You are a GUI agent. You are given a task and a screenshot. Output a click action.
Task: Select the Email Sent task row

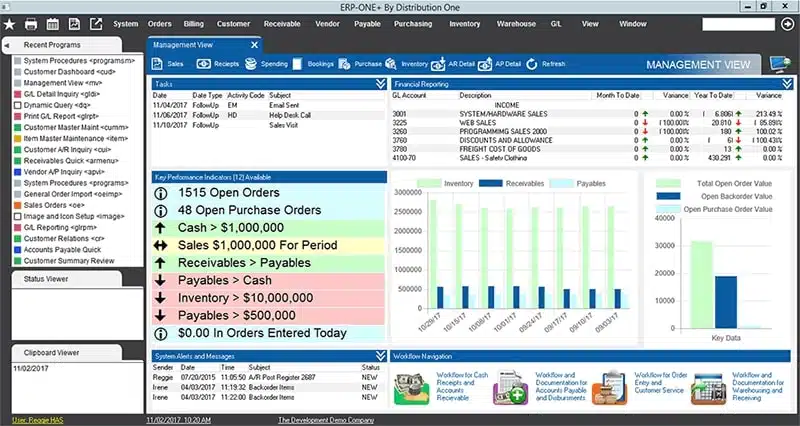pyautogui.click(x=269, y=105)
